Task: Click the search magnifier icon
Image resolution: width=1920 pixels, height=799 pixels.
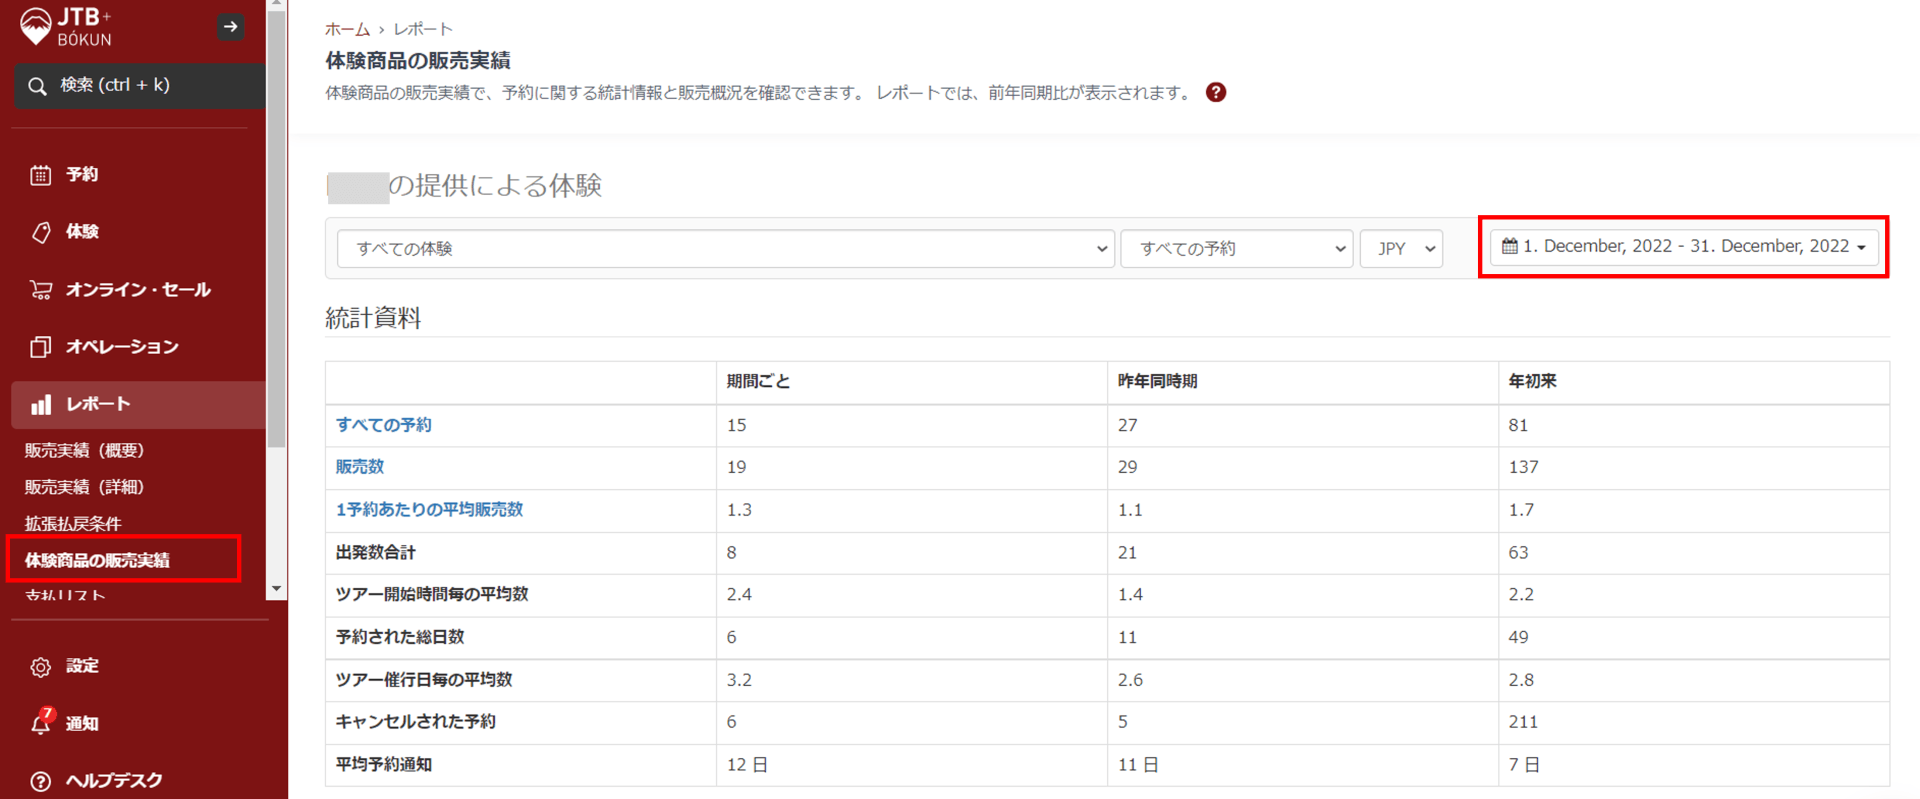Action: [x=37, y=86]
